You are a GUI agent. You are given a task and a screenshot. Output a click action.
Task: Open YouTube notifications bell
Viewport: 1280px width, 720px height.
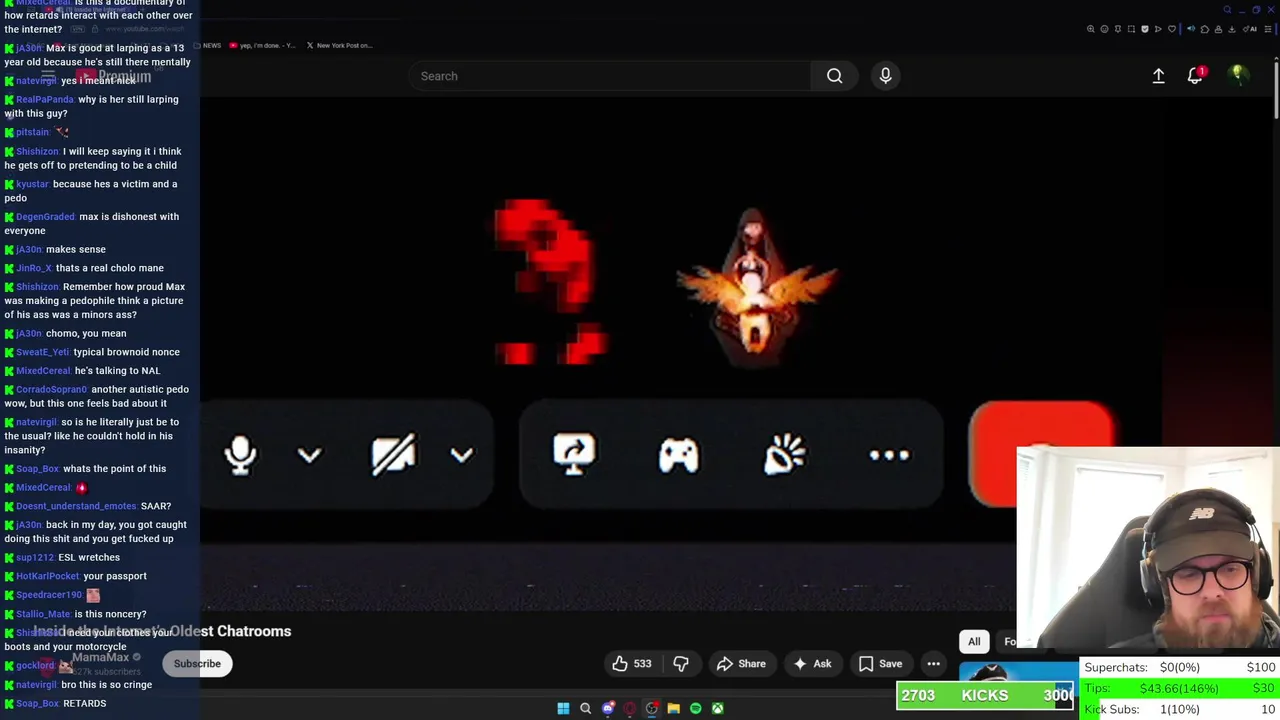1195,76
